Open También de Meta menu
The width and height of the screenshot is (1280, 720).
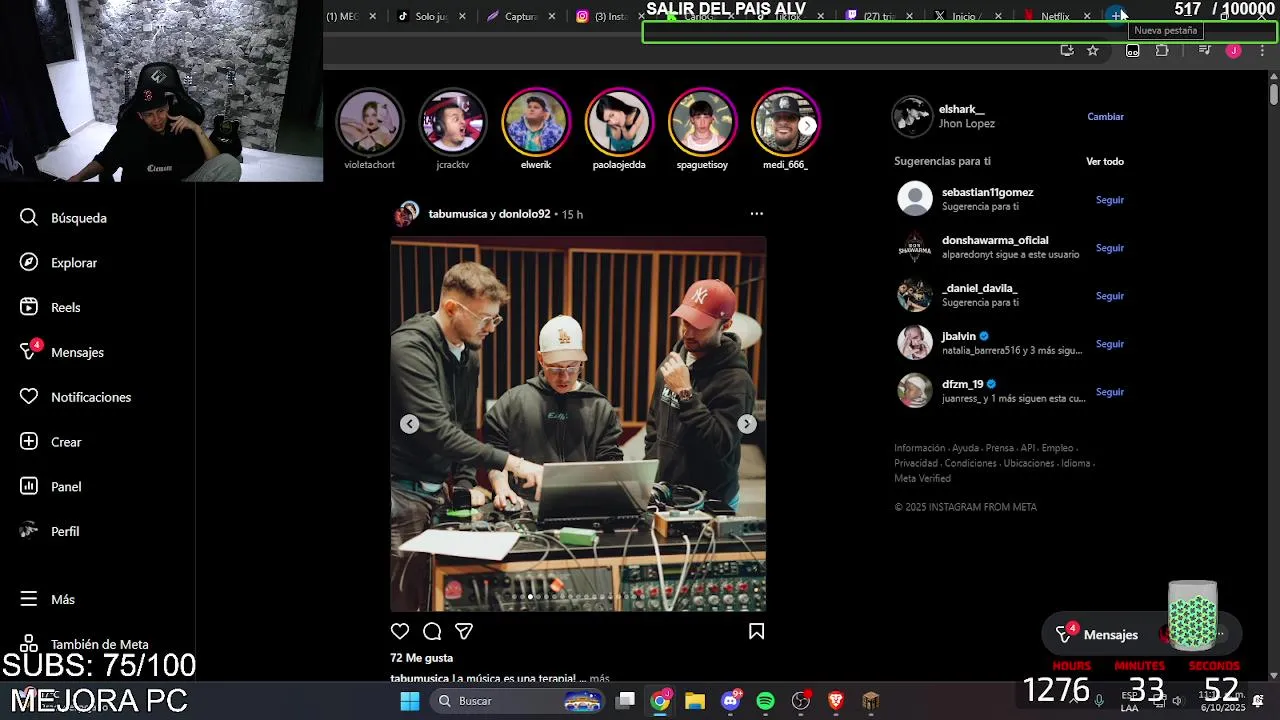pyautogui.click(x=85, y=644)
